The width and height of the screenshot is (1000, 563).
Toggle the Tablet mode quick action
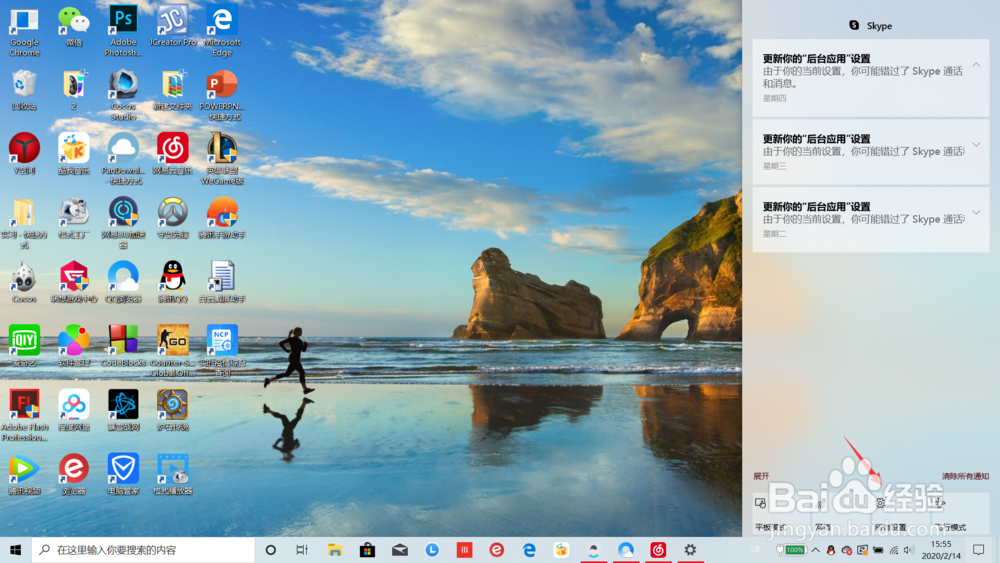pos(781,513)
